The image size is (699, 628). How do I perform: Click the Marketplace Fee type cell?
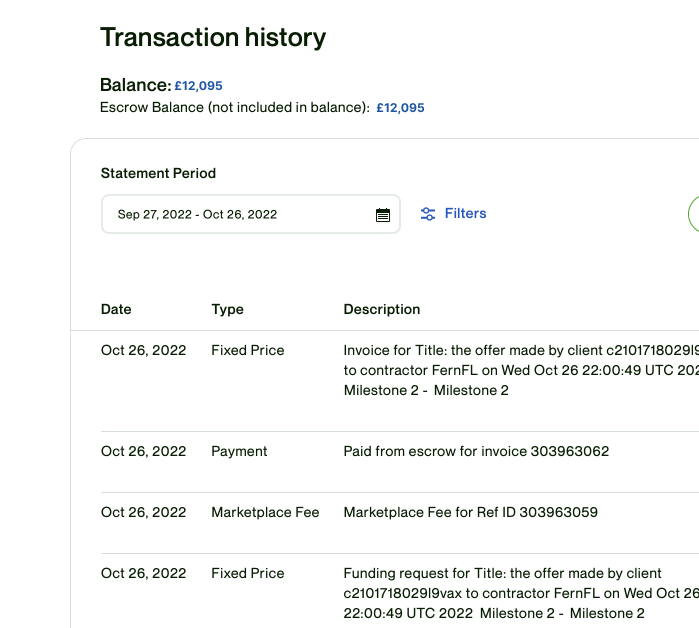pos(265,512)
